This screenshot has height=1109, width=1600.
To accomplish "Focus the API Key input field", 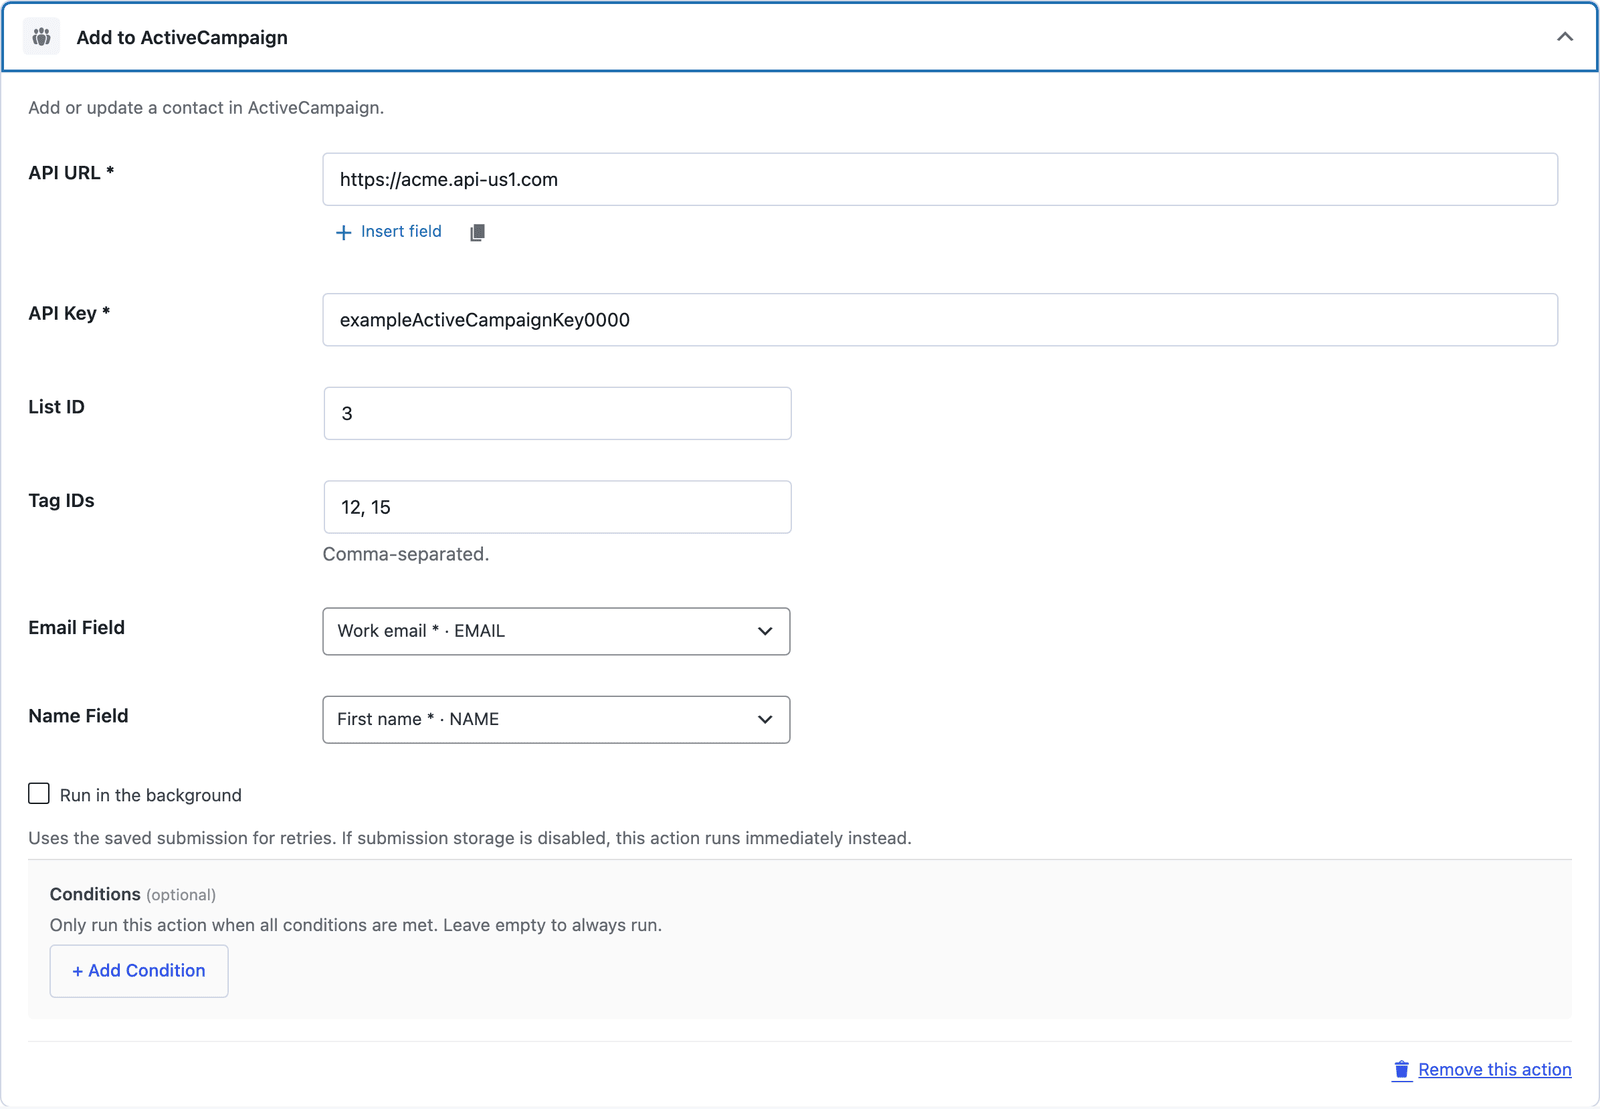I will click(x=940, y=320).
